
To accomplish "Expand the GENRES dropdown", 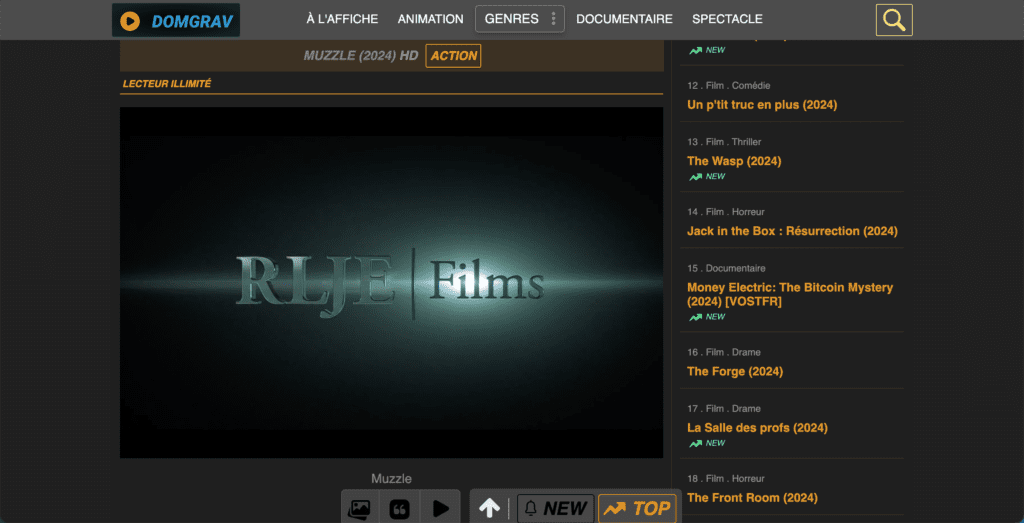I will [520, 19].
